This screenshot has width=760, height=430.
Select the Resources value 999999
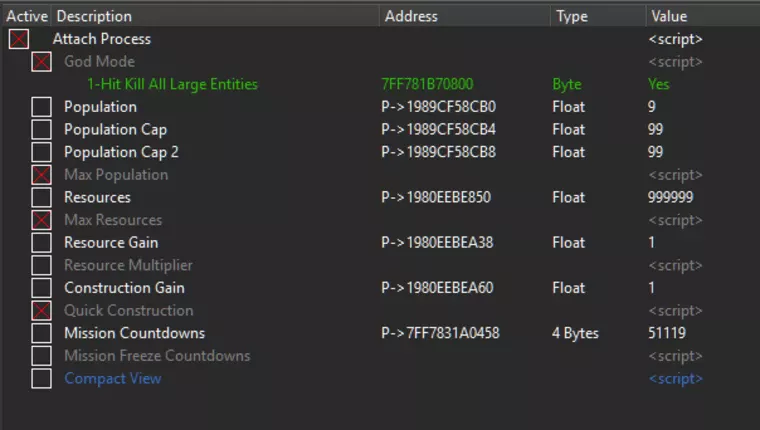(670, 198)
